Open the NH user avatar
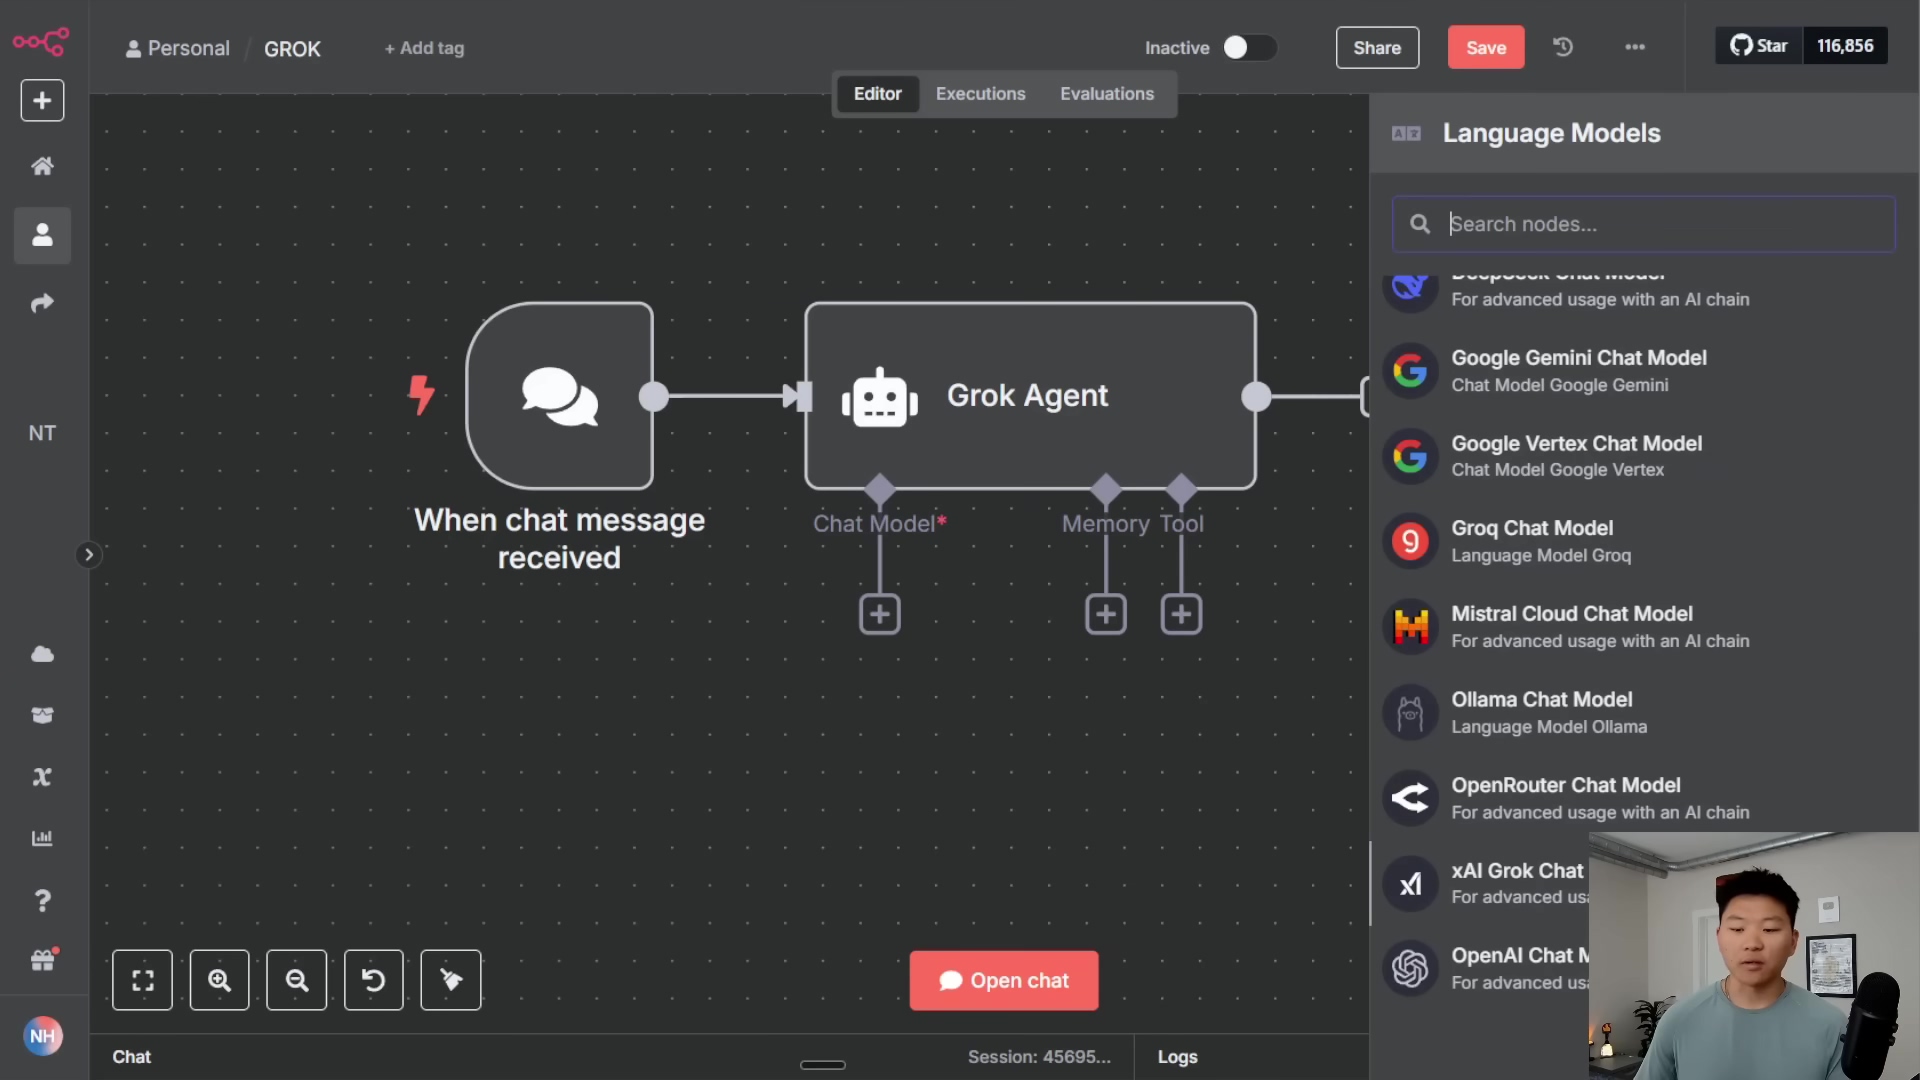The width and height of the screenshot is (1920, 1080). point(42,1036)
